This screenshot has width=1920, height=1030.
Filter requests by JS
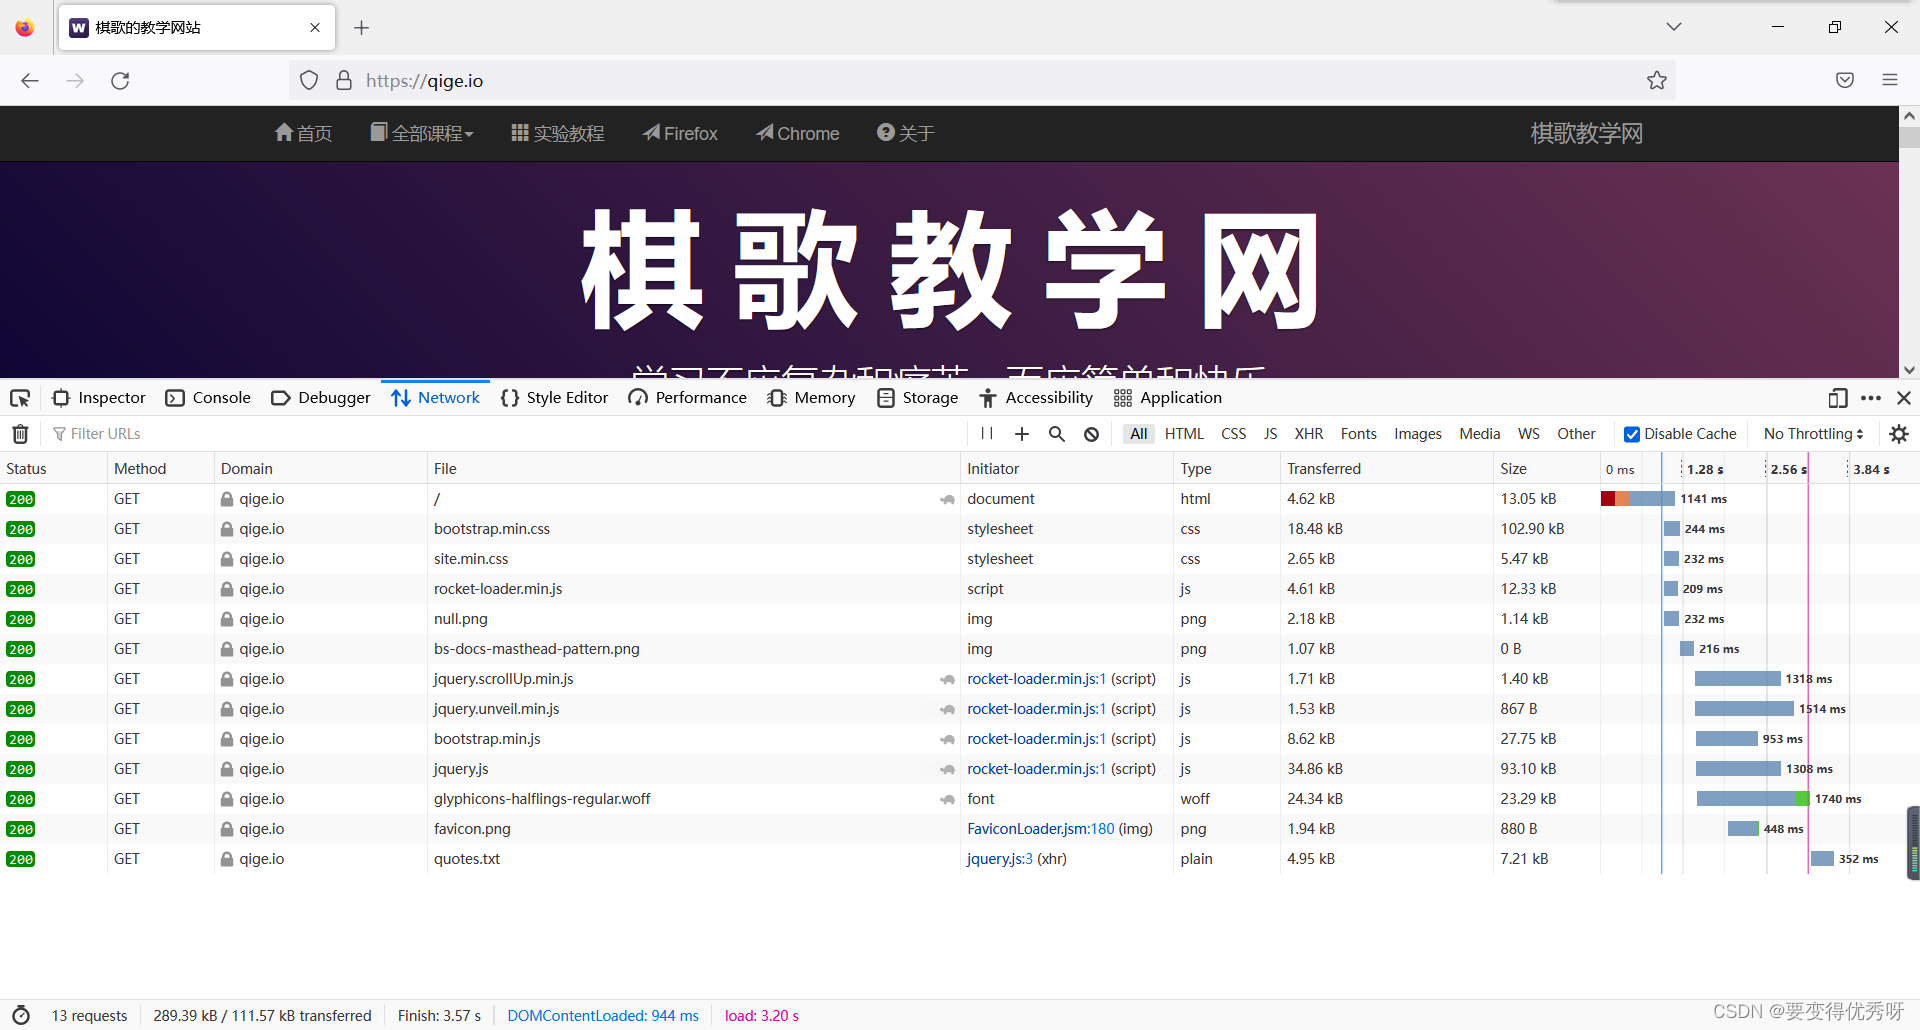tap(1270, 434)
